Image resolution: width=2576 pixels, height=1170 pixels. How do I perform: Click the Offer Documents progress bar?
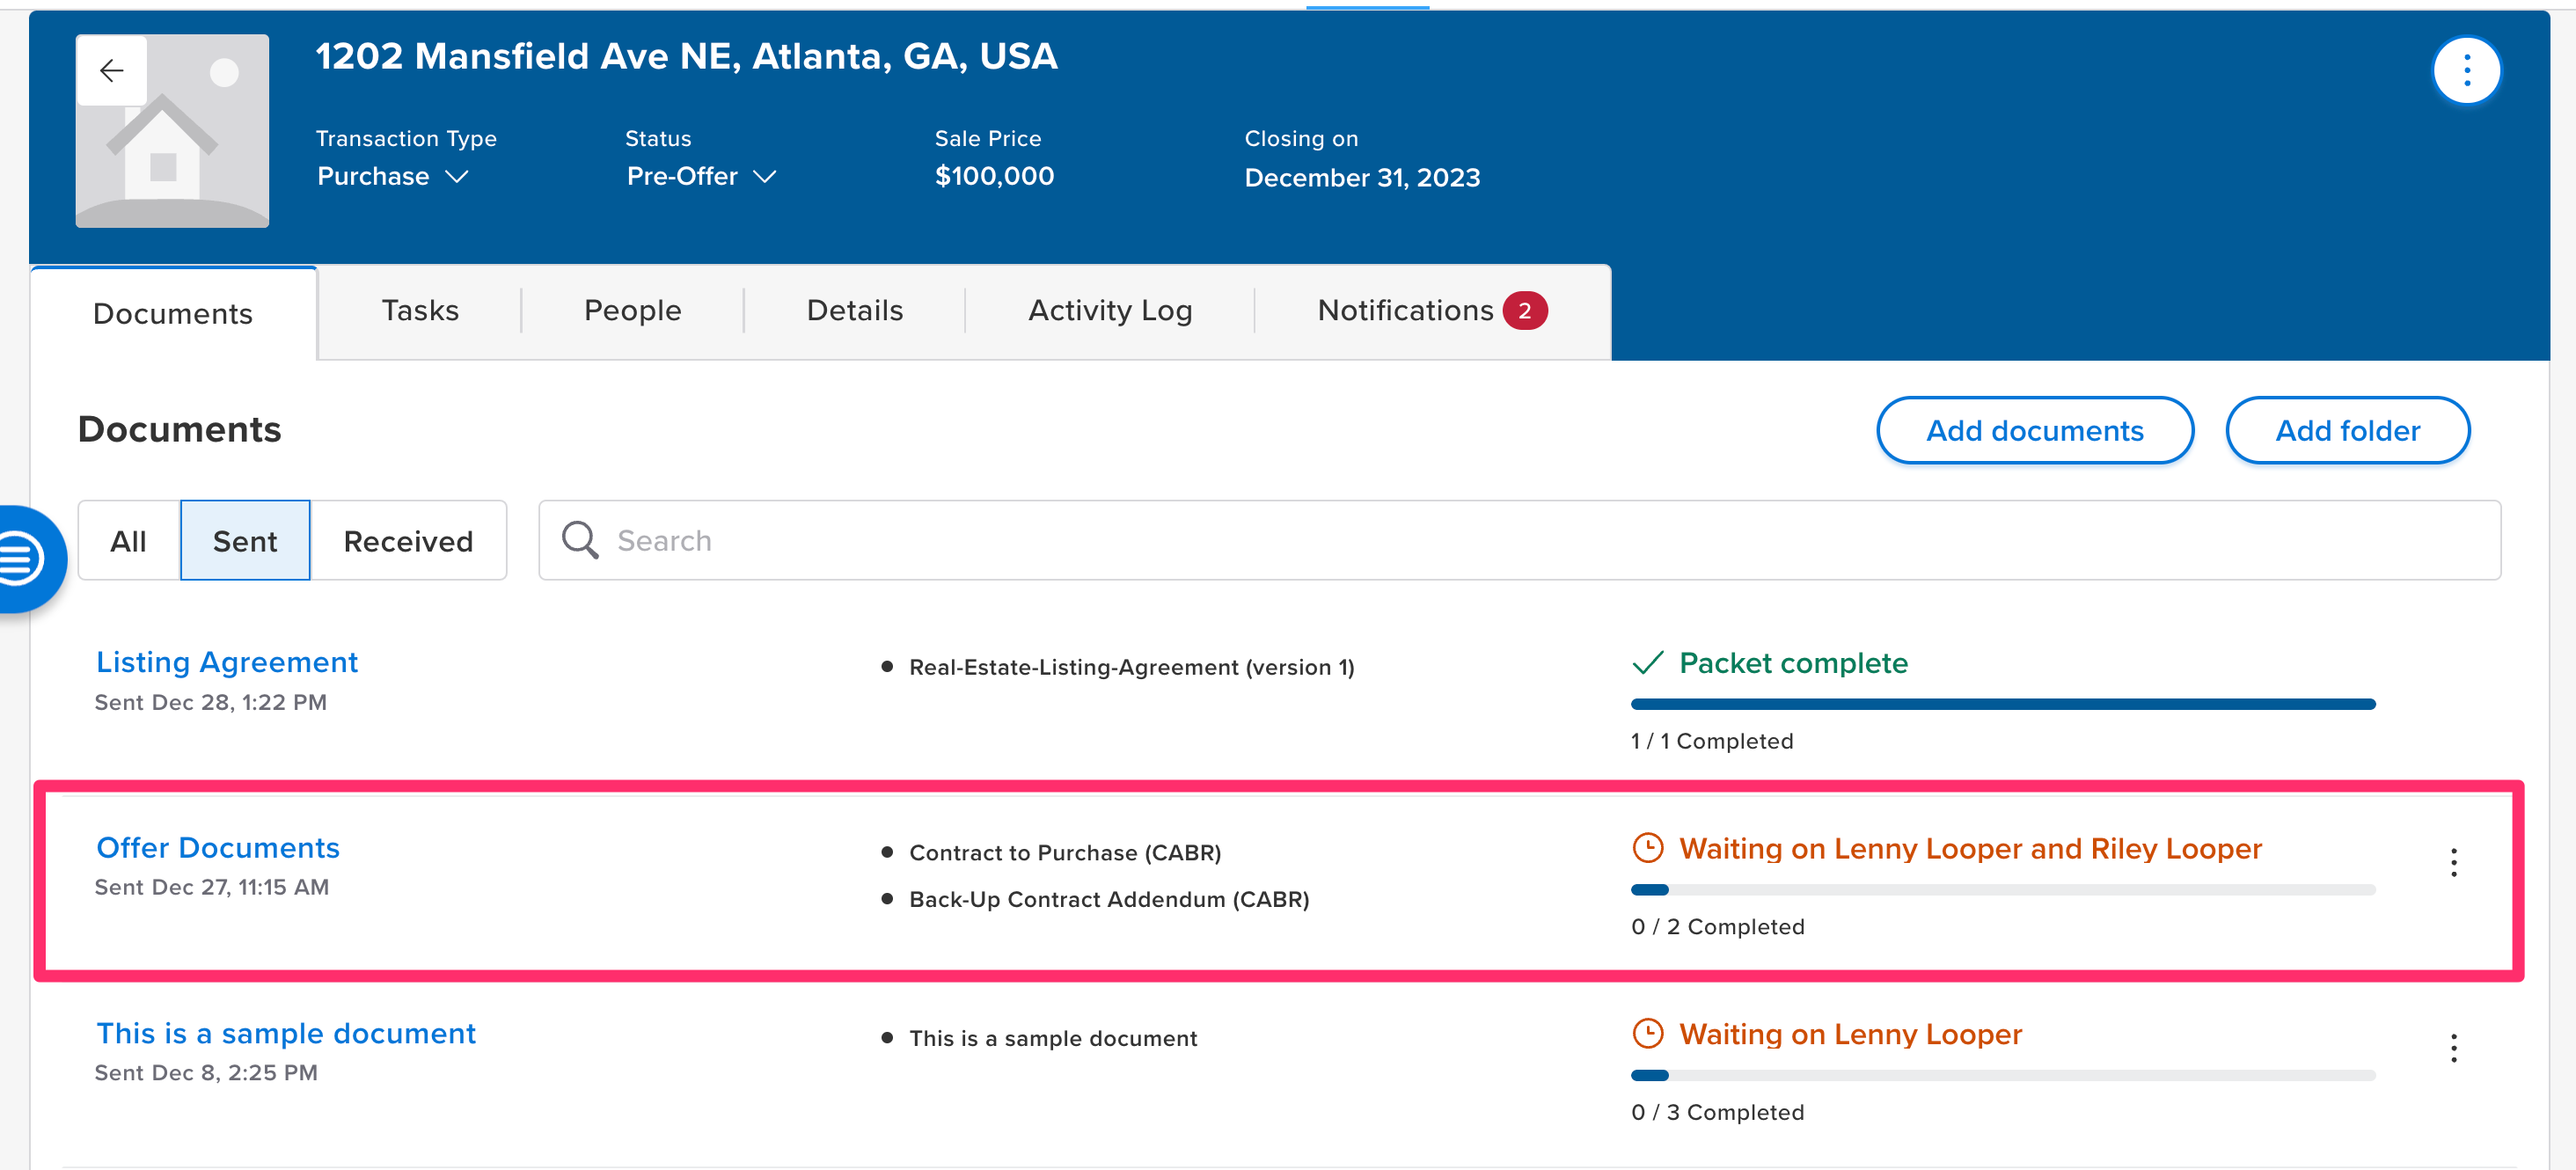pyautogui.click(x=2002, y=889)
